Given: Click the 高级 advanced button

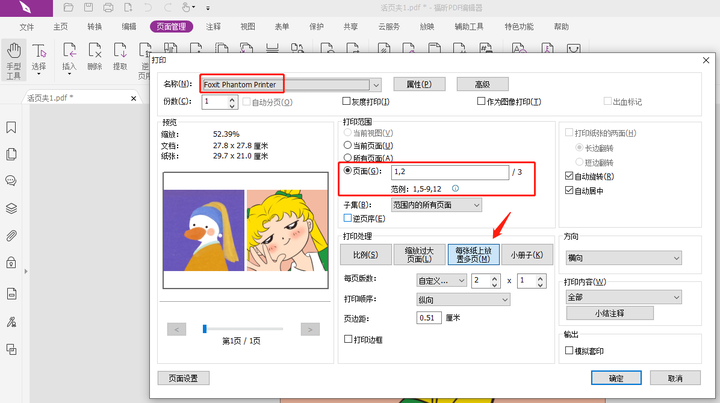Looking at the screenshot, I should pyautogui.click(x=482, y=84).
